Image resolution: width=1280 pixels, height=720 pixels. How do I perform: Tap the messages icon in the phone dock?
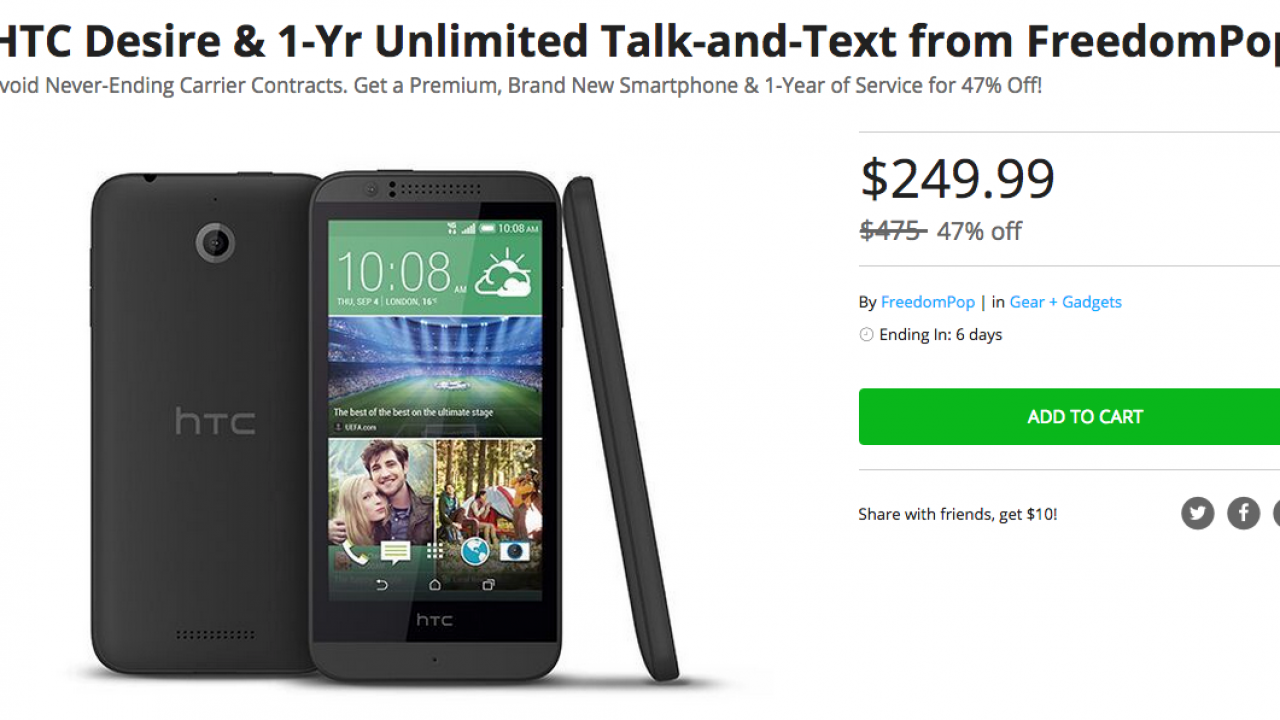click(395, 552)
